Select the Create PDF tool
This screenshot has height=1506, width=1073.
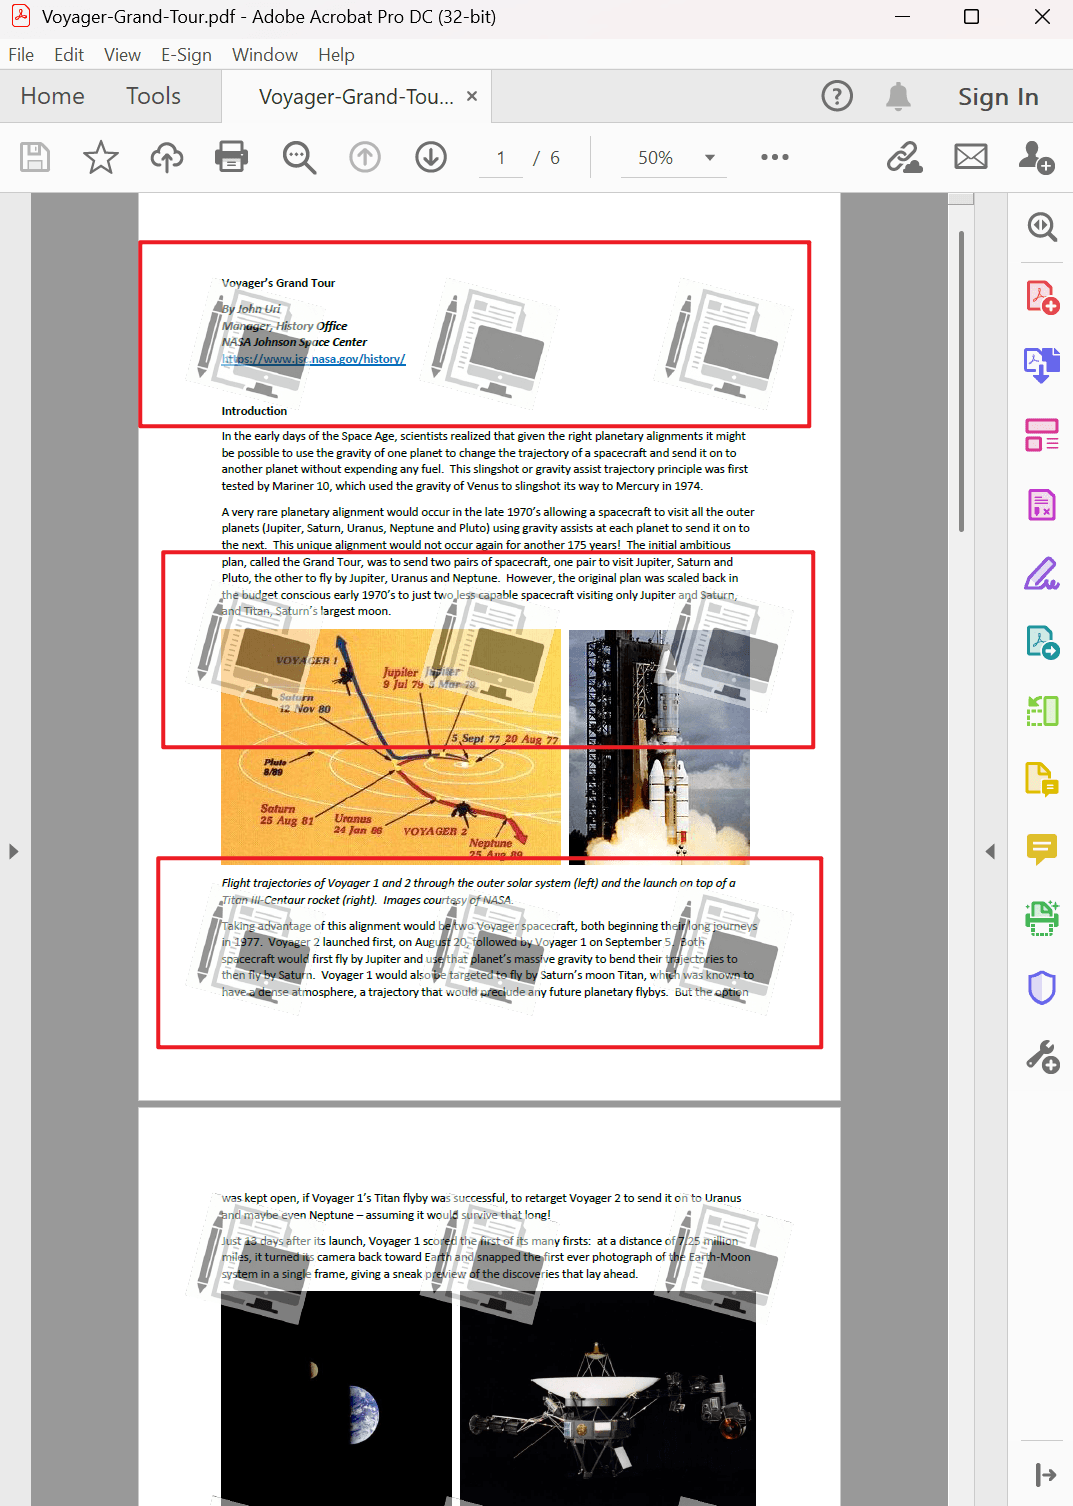point(1042,296)
